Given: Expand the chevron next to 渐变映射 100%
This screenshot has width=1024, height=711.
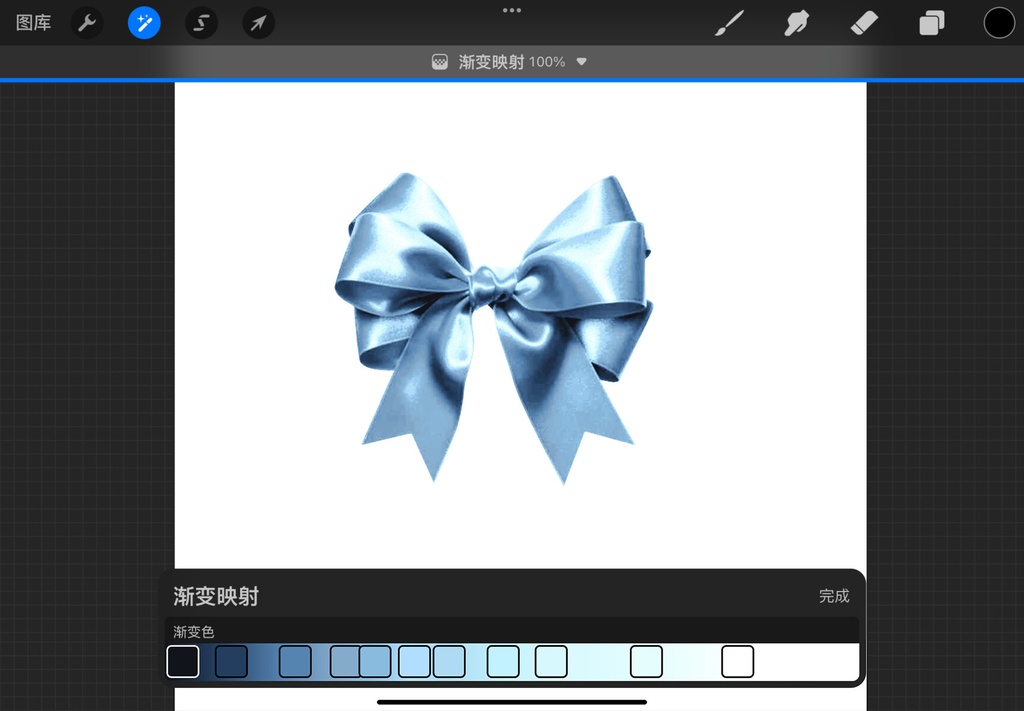Looking at the screenshot, I should 580,61.
